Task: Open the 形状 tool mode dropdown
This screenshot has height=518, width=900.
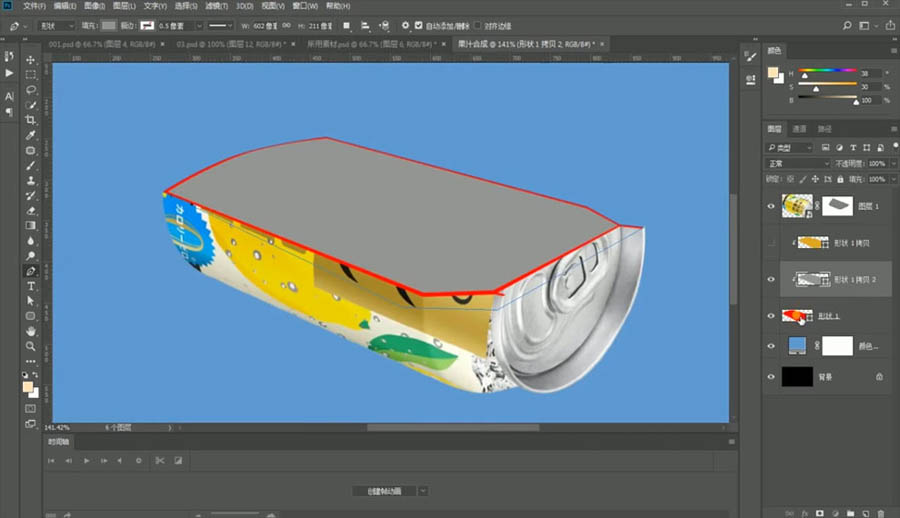Action: (58, 25)
